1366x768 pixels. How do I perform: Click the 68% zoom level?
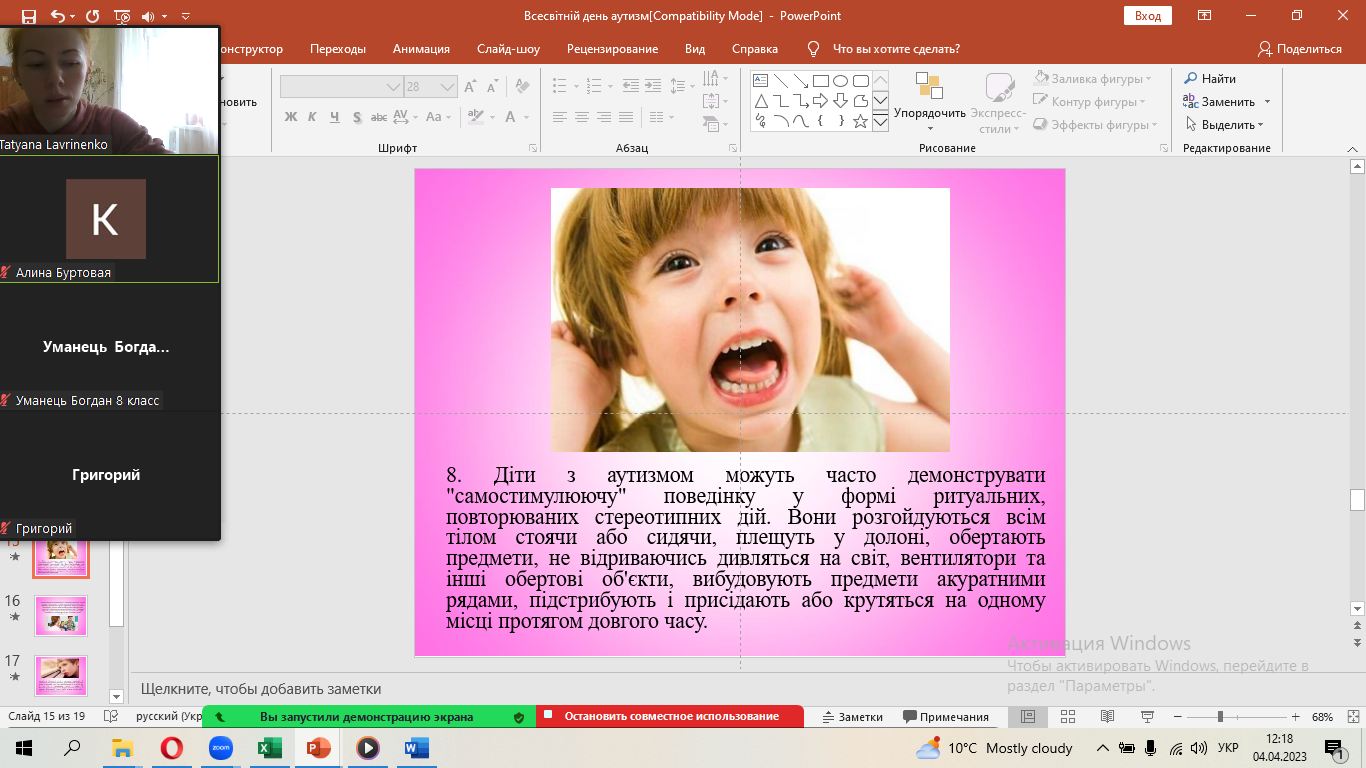[1322, 717]
